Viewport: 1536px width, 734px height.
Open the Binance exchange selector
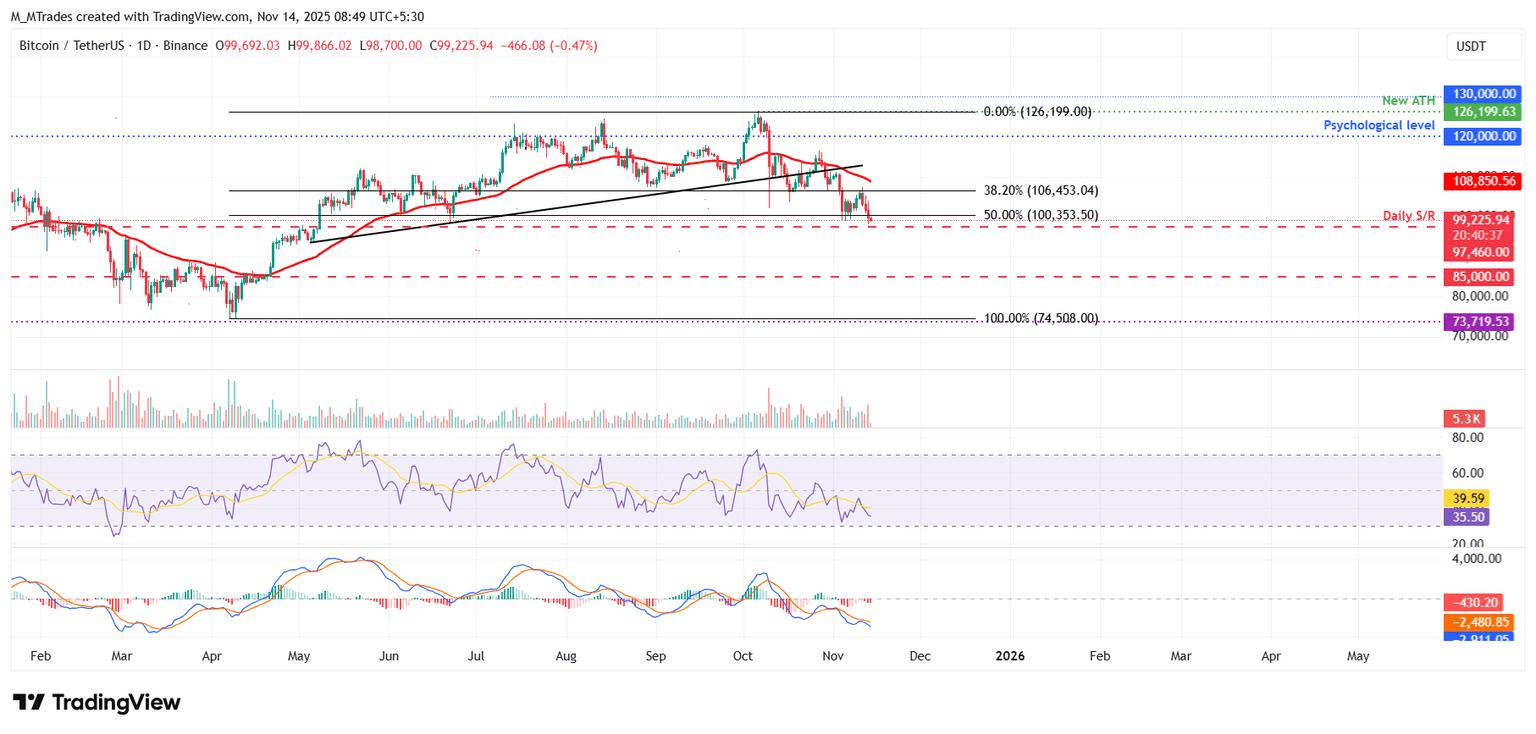(184, 45)
